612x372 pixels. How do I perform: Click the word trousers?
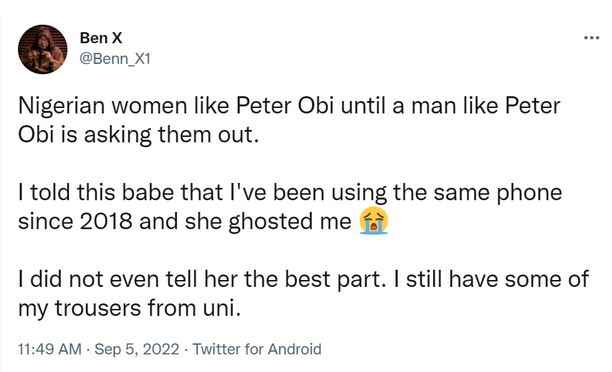coord(98,308)
